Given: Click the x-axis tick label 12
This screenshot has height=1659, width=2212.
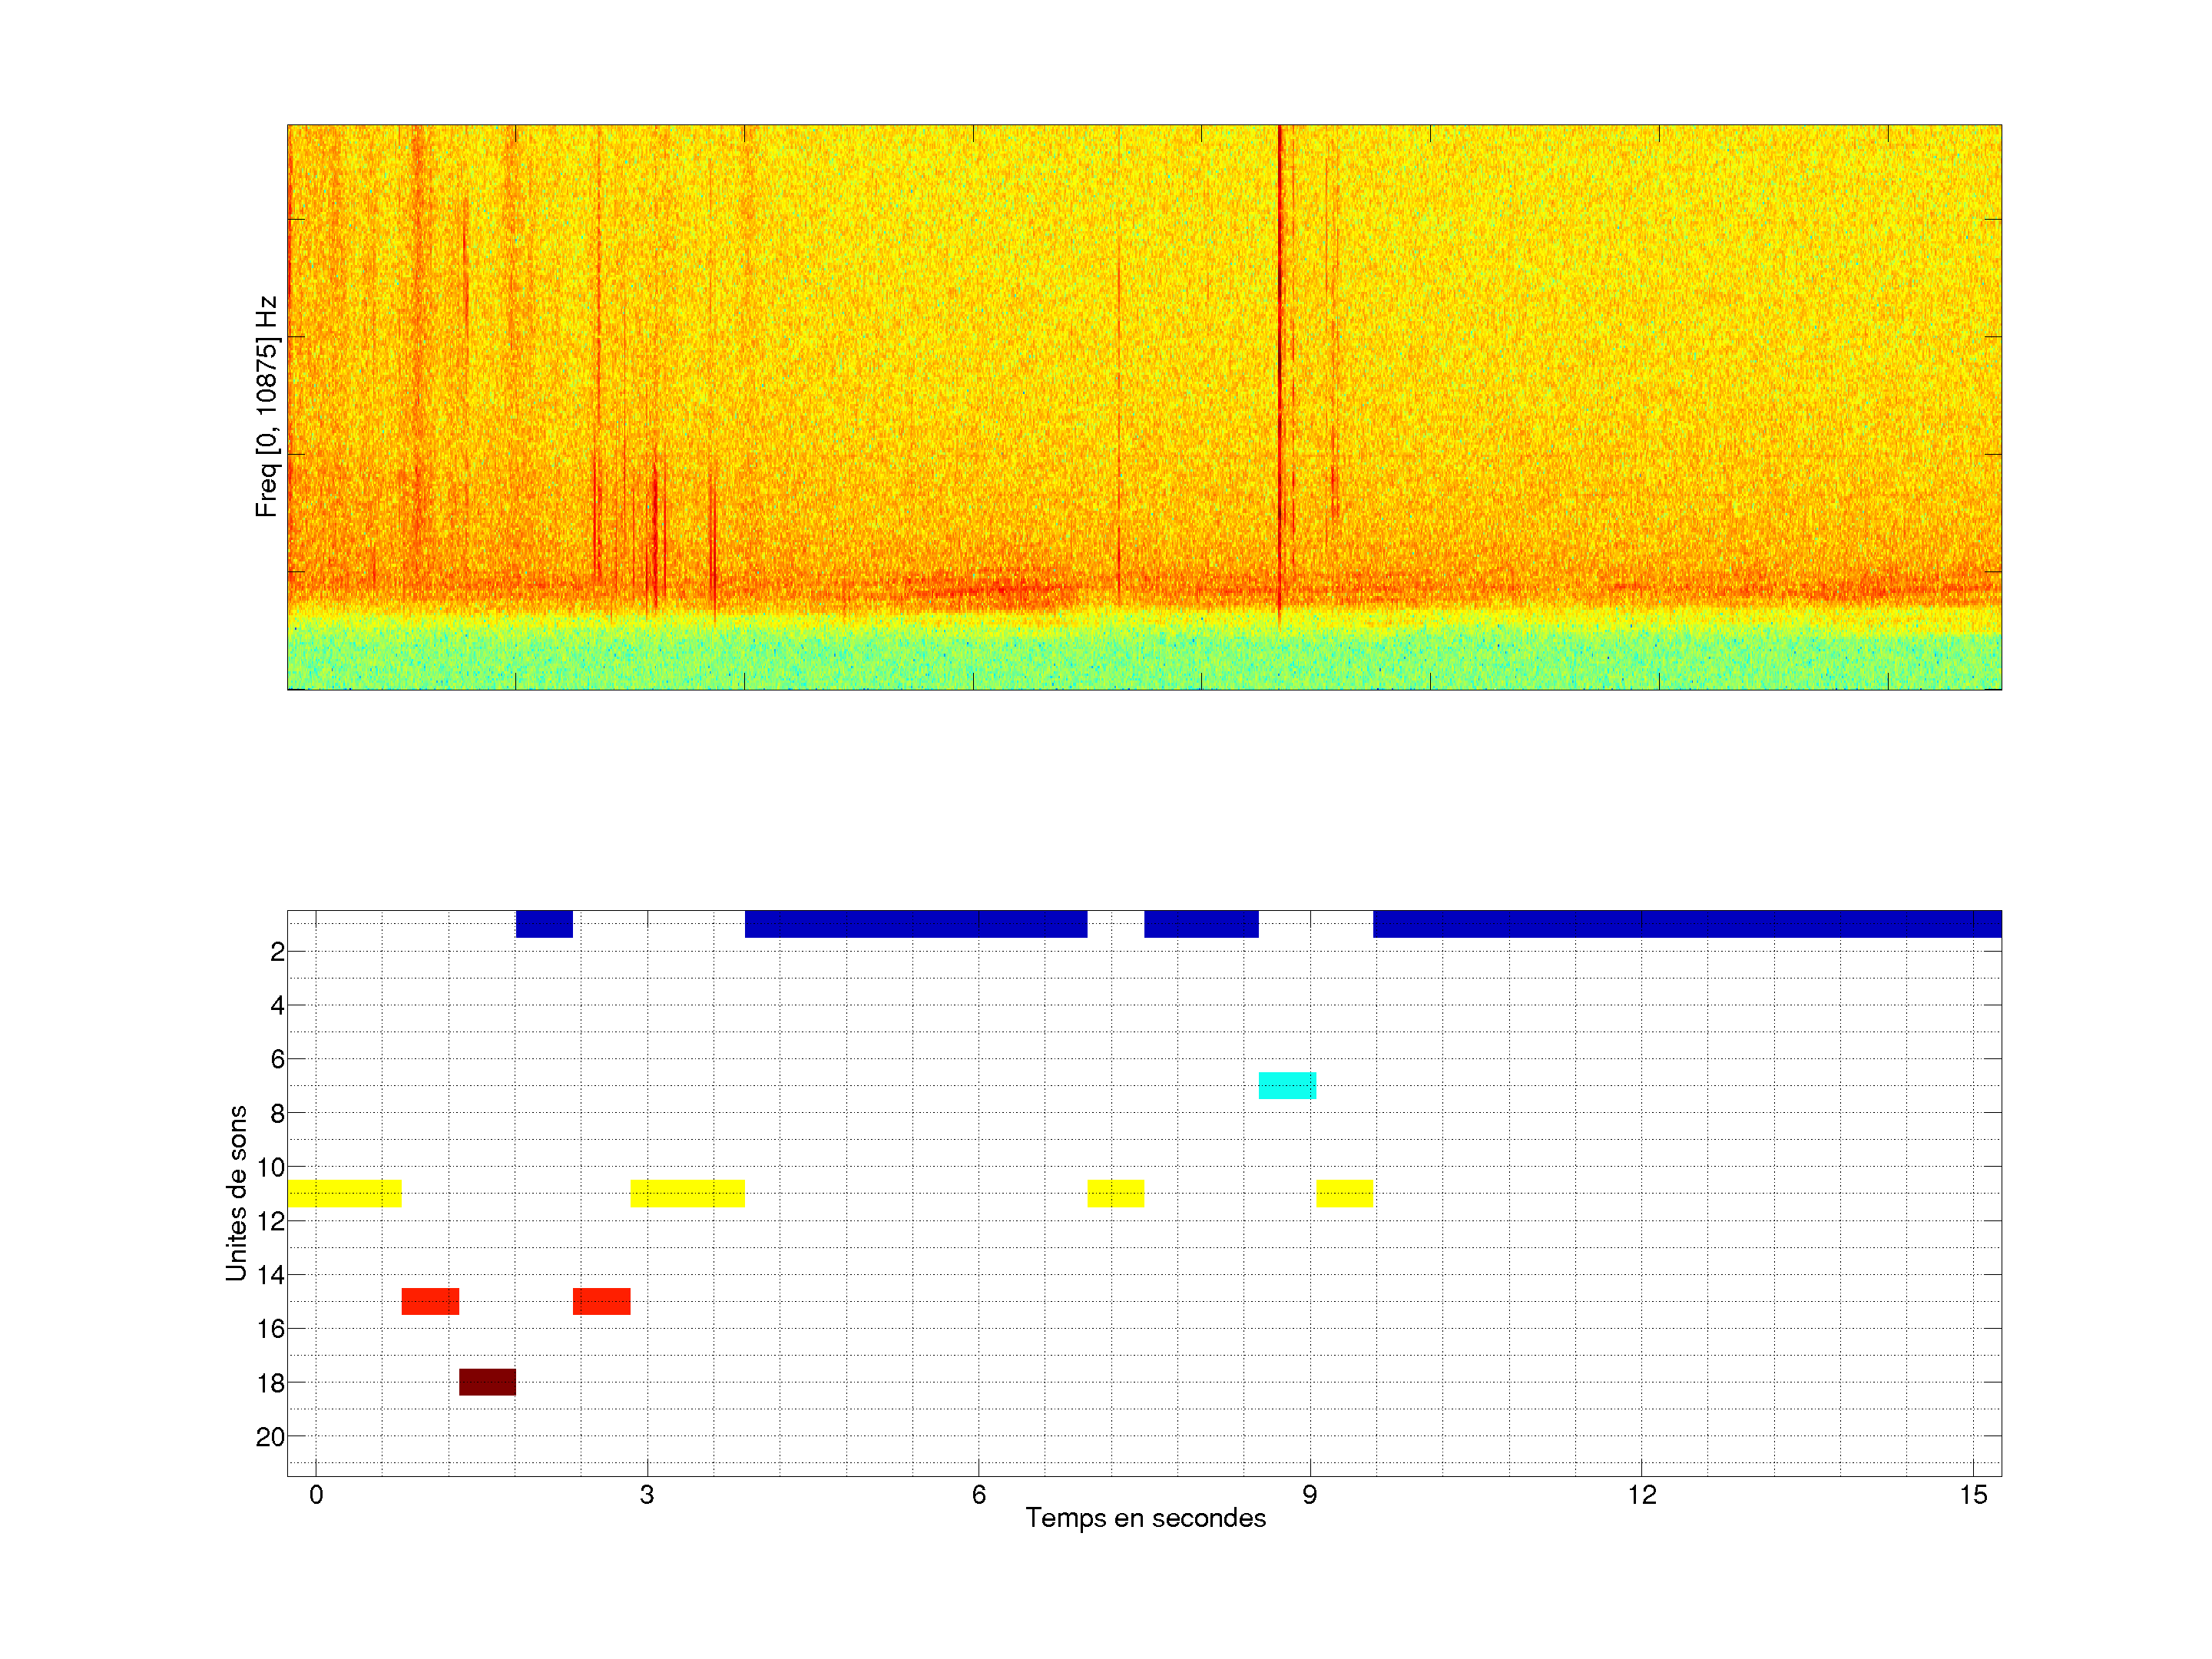Looking at the screenshot, I should click(x=1641, y=1495).
